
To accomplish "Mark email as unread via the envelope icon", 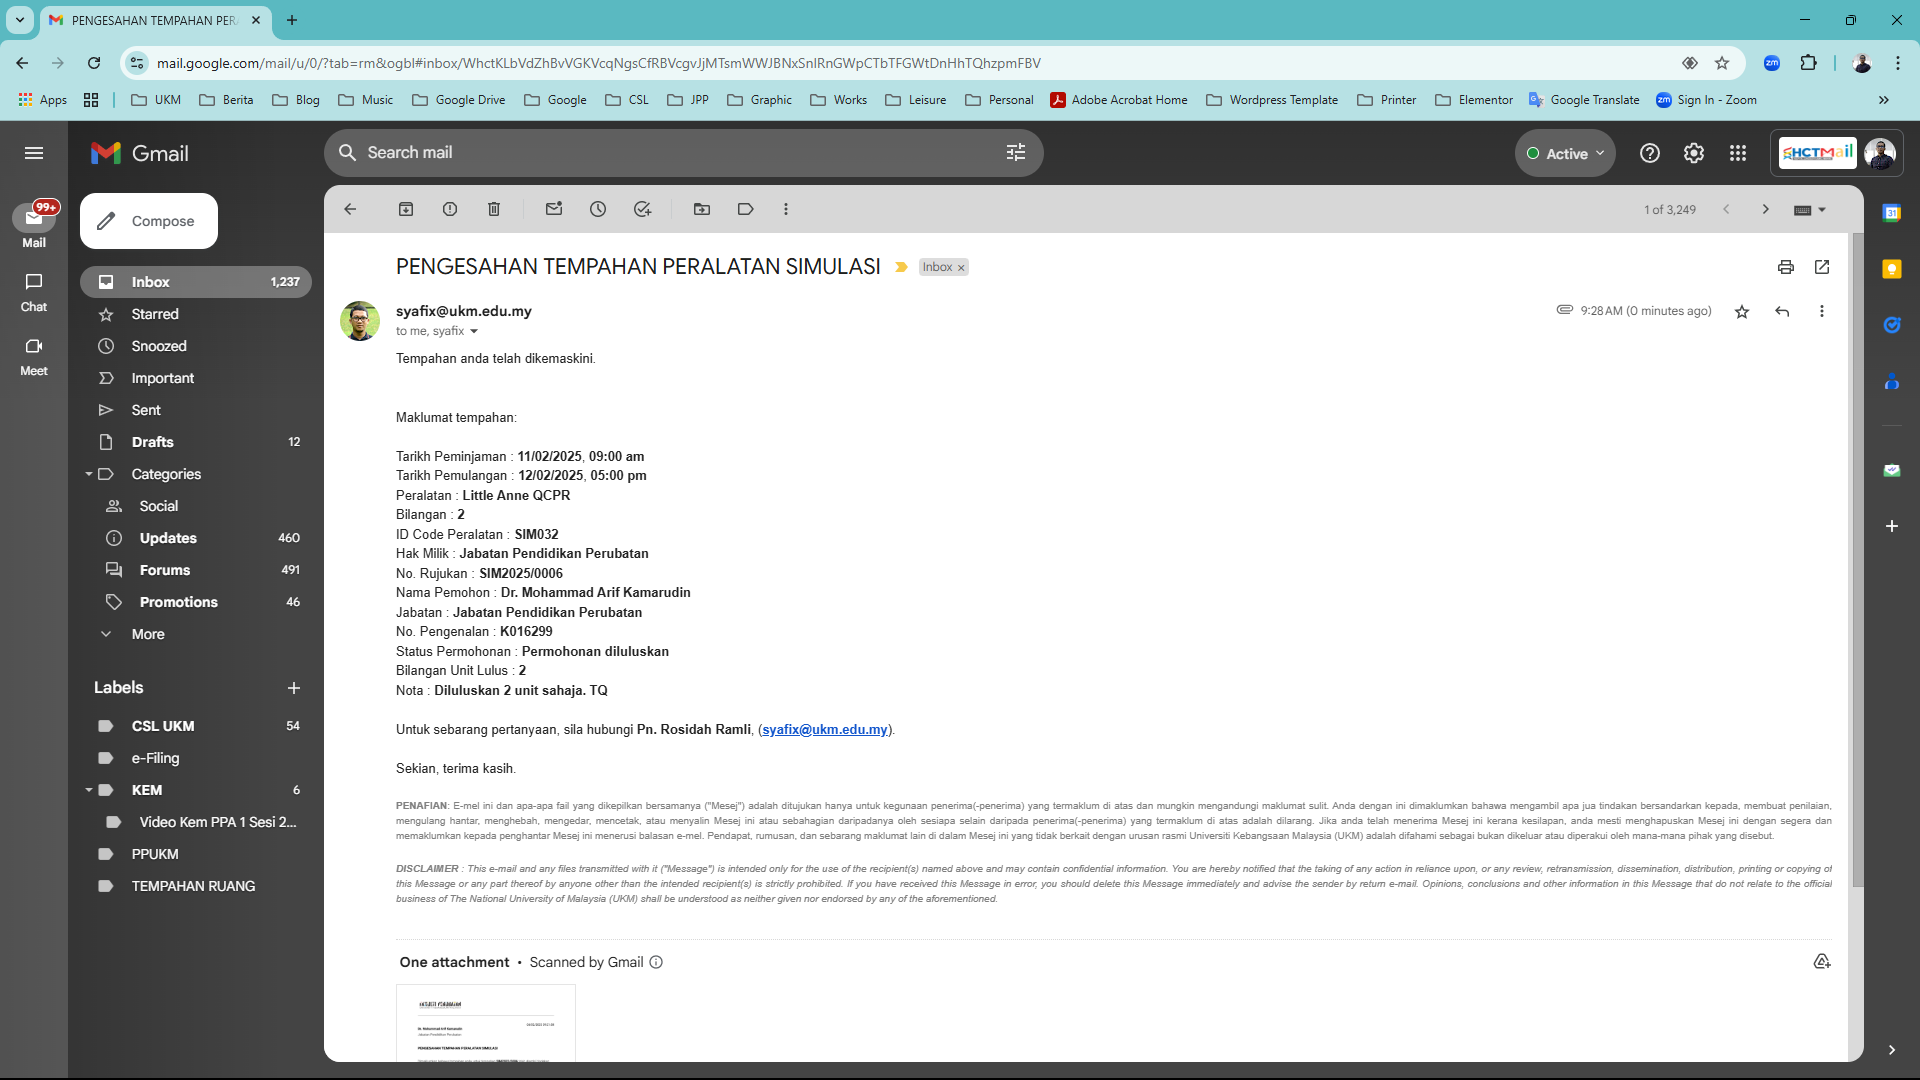I will coord(554,209).
